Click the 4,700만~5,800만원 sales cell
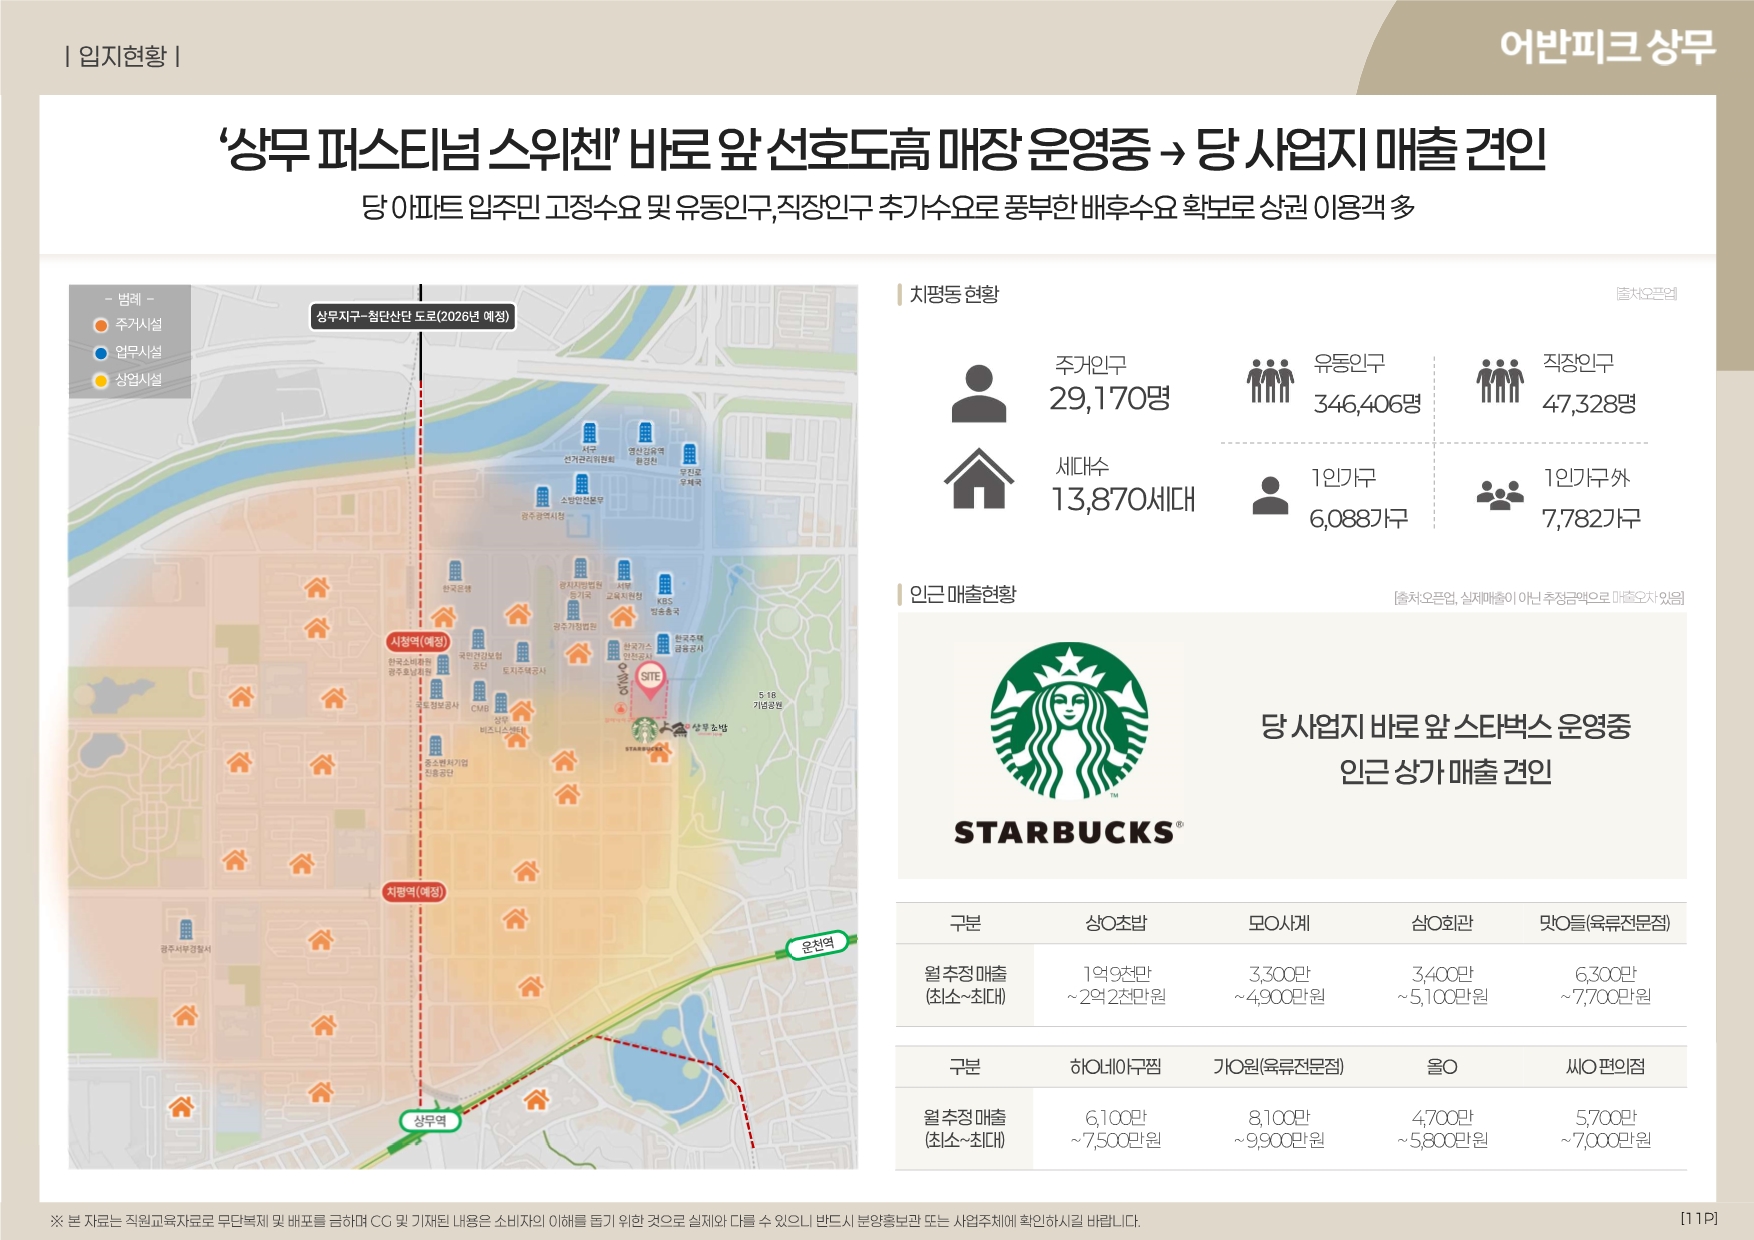Viewport: 1754px width, 1240px height. coord(1442,1129)
